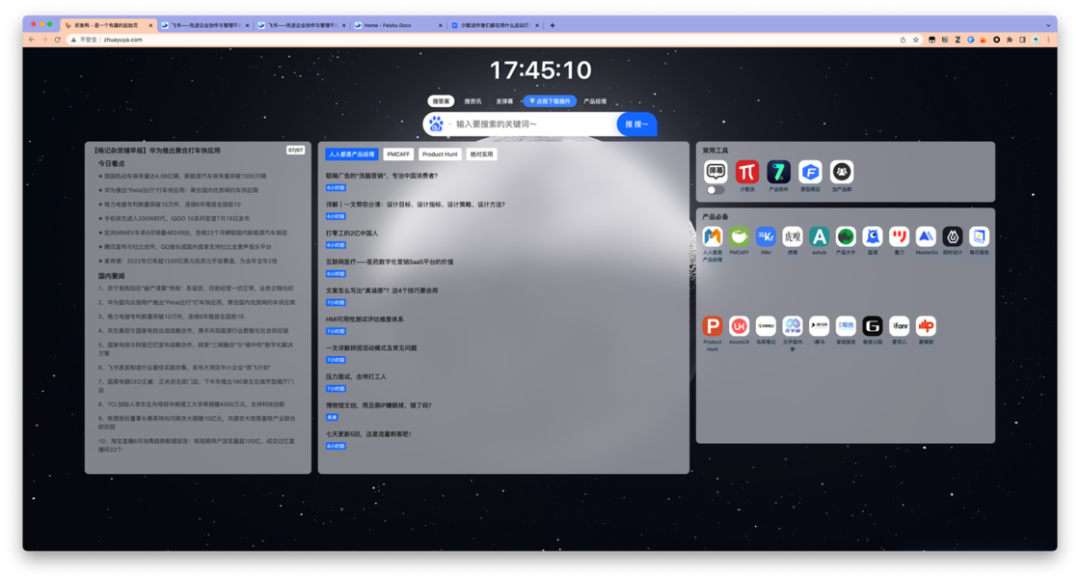Open the 发现报告 icon
Image resolution: width=1080 pixels, height=581 pixels.
[845, 326]
